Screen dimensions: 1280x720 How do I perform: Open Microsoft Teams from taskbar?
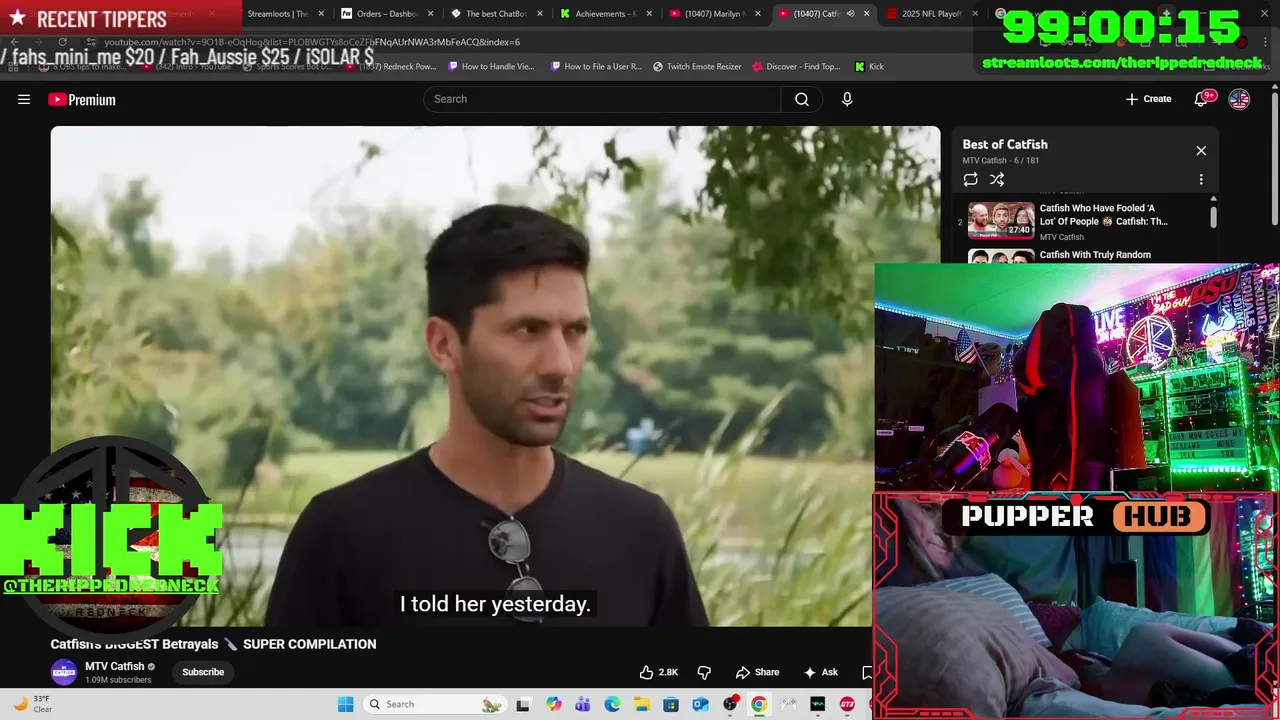tap(583, 704)
